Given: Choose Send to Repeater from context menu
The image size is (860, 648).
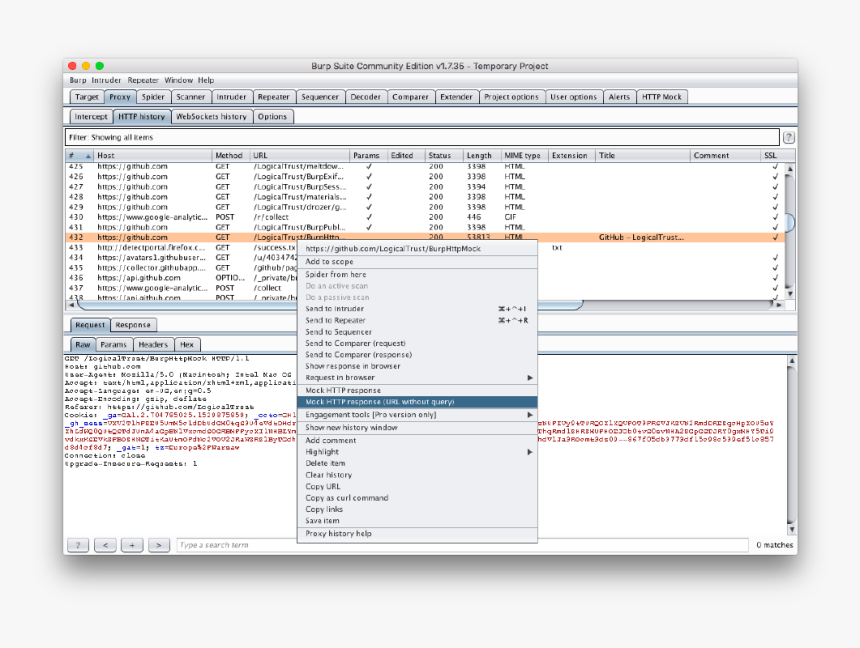Looking at the screenshot, I should click(335, 321).
